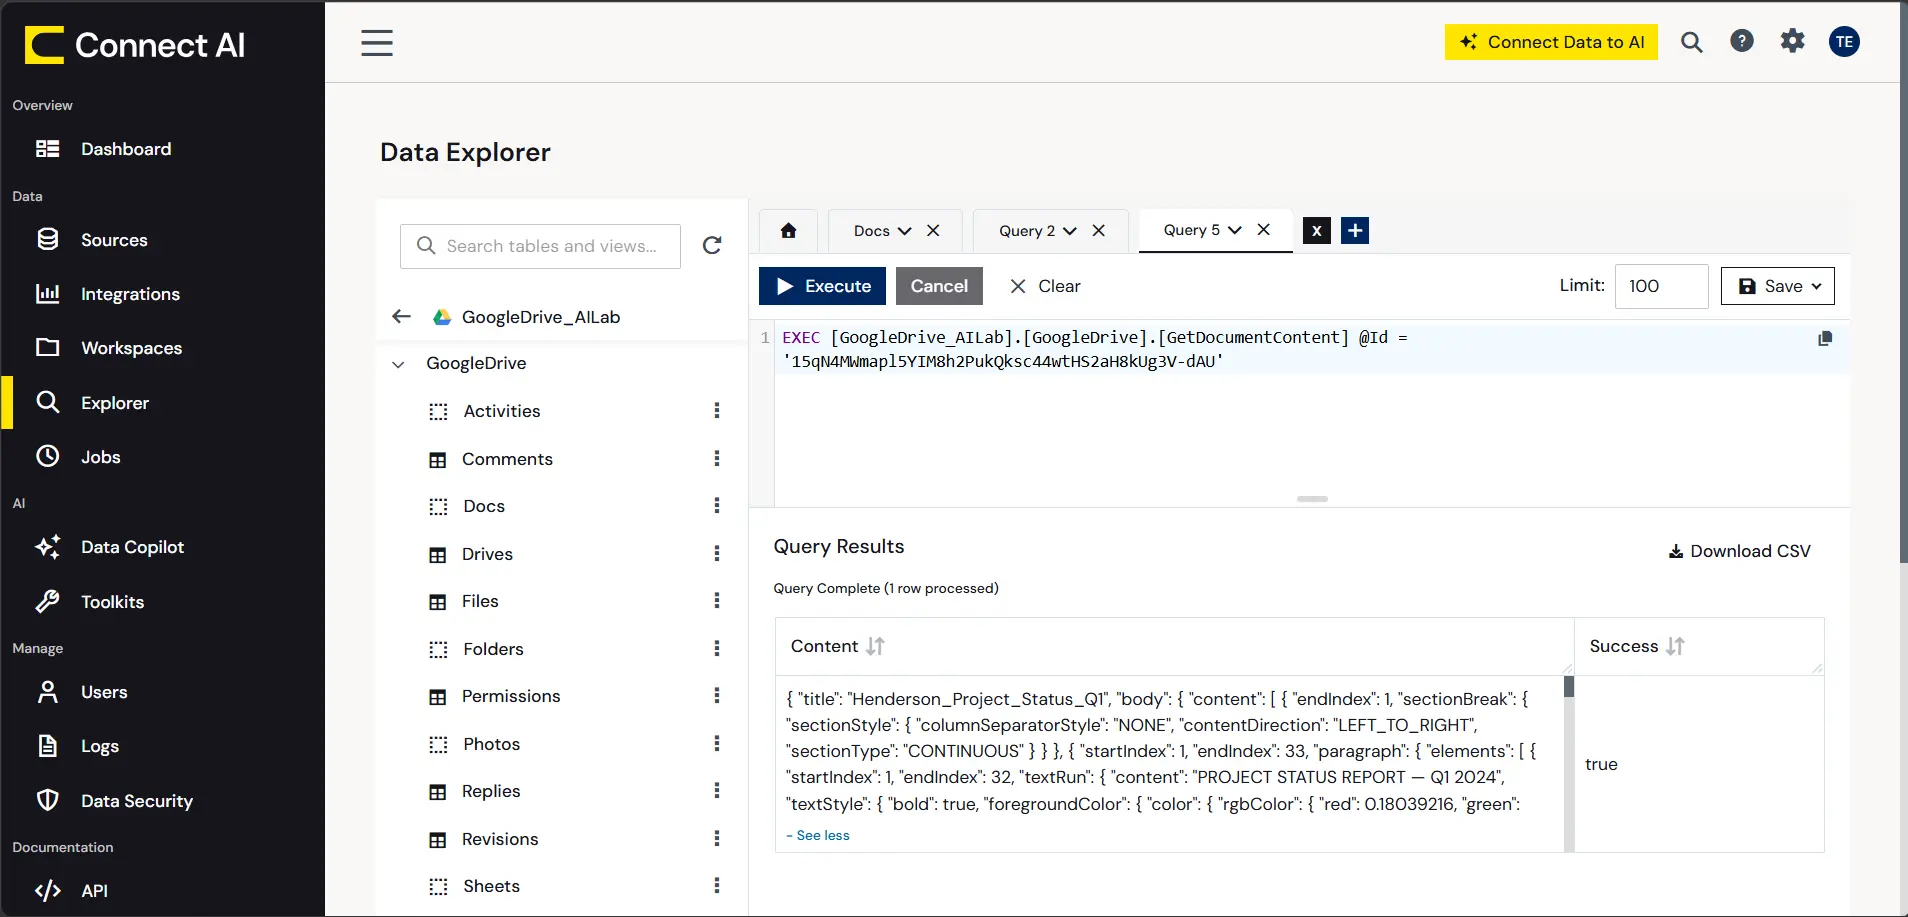Copy the query with the copy icon
1908x917 pixels.
1825,339
